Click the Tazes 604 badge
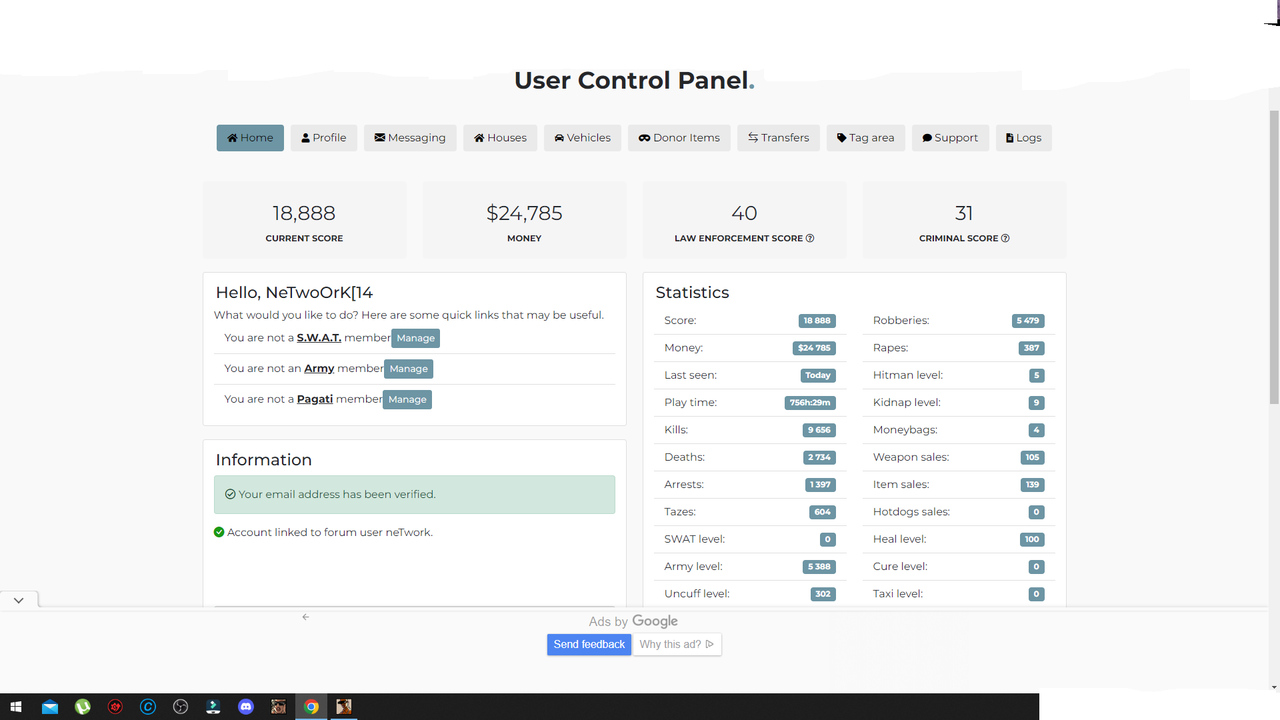1280x720 pixels. coord(822,512)
